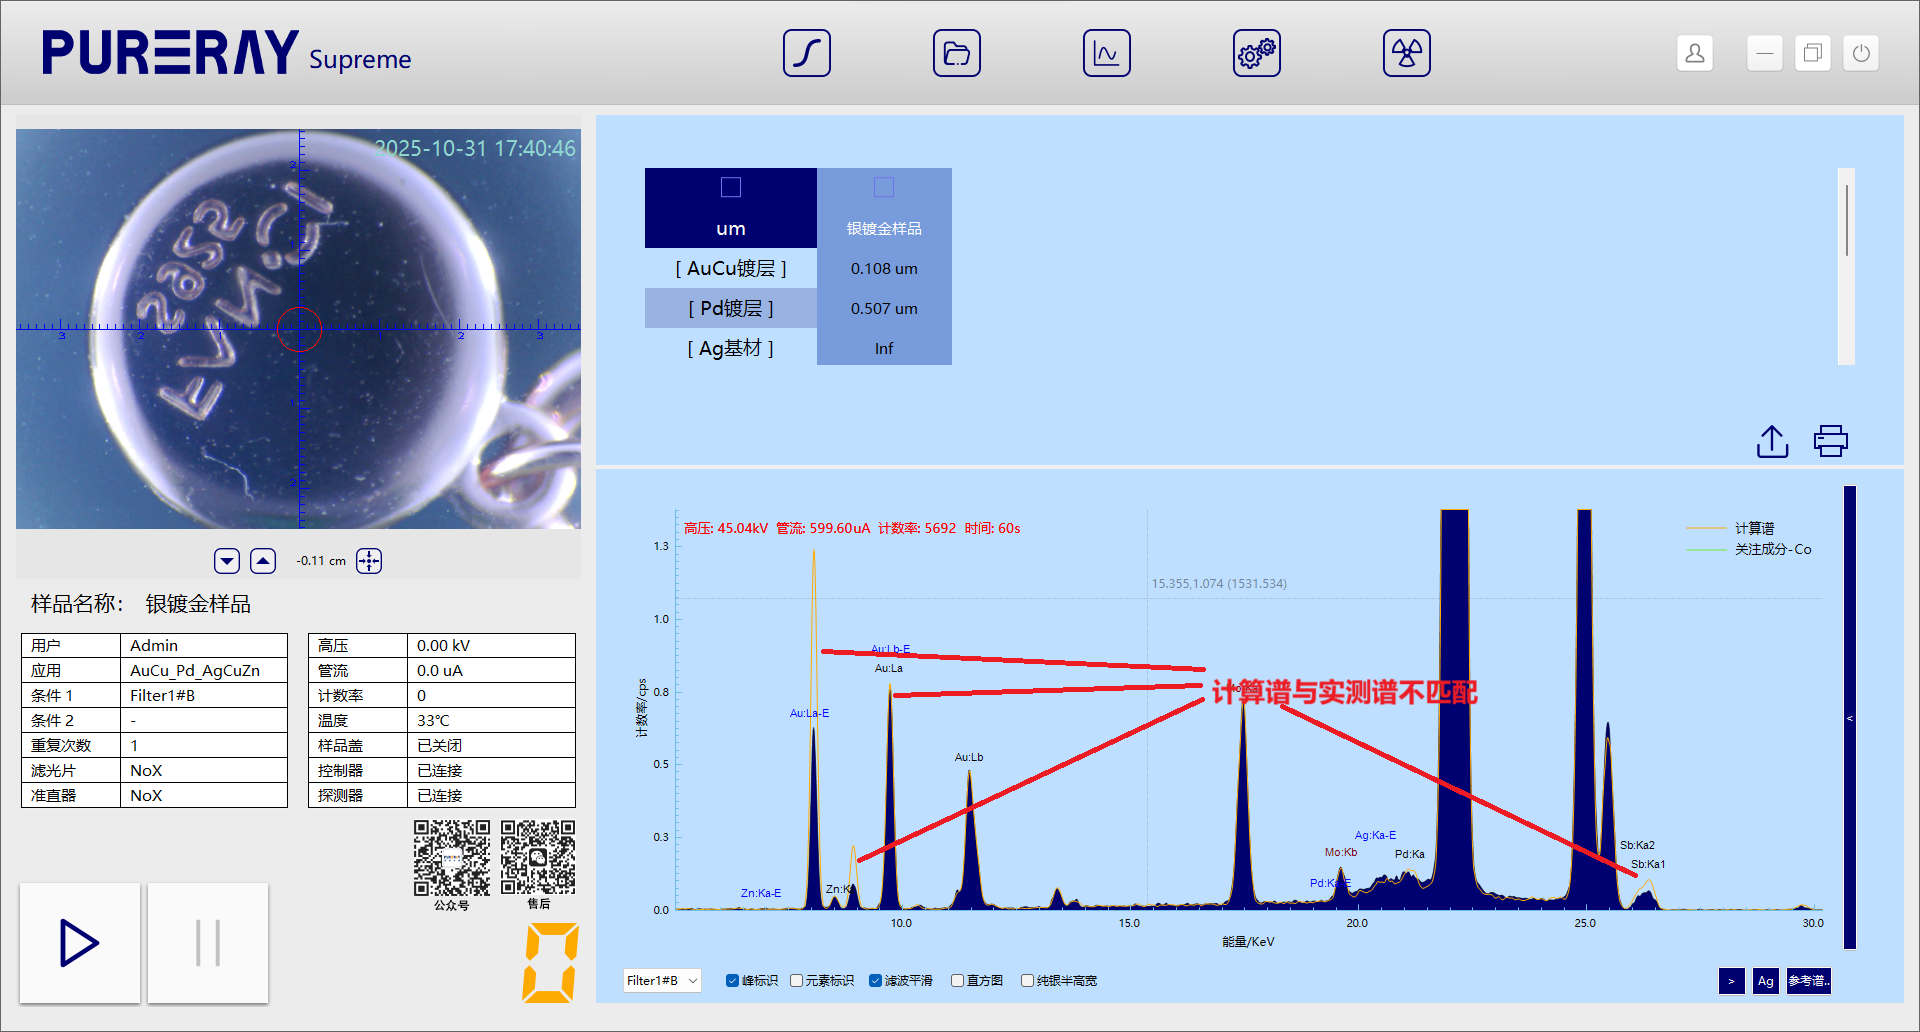
Task: Click the results table vertical scrollbar
Action: click(1847, 266)
